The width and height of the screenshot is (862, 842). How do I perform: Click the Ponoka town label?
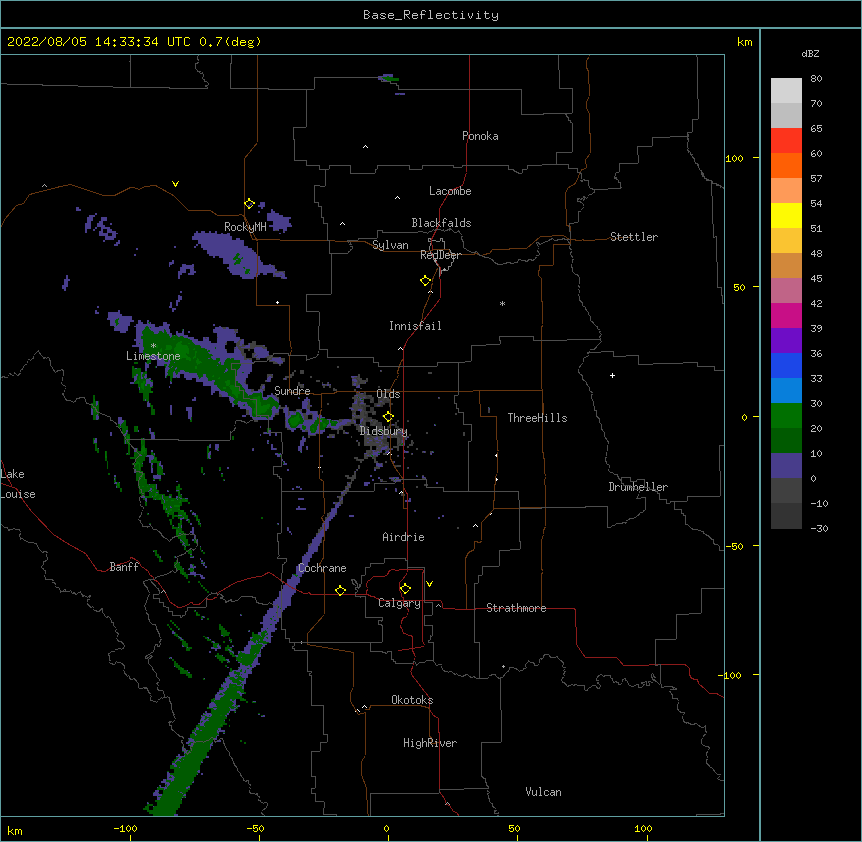[x=480, y=136]
